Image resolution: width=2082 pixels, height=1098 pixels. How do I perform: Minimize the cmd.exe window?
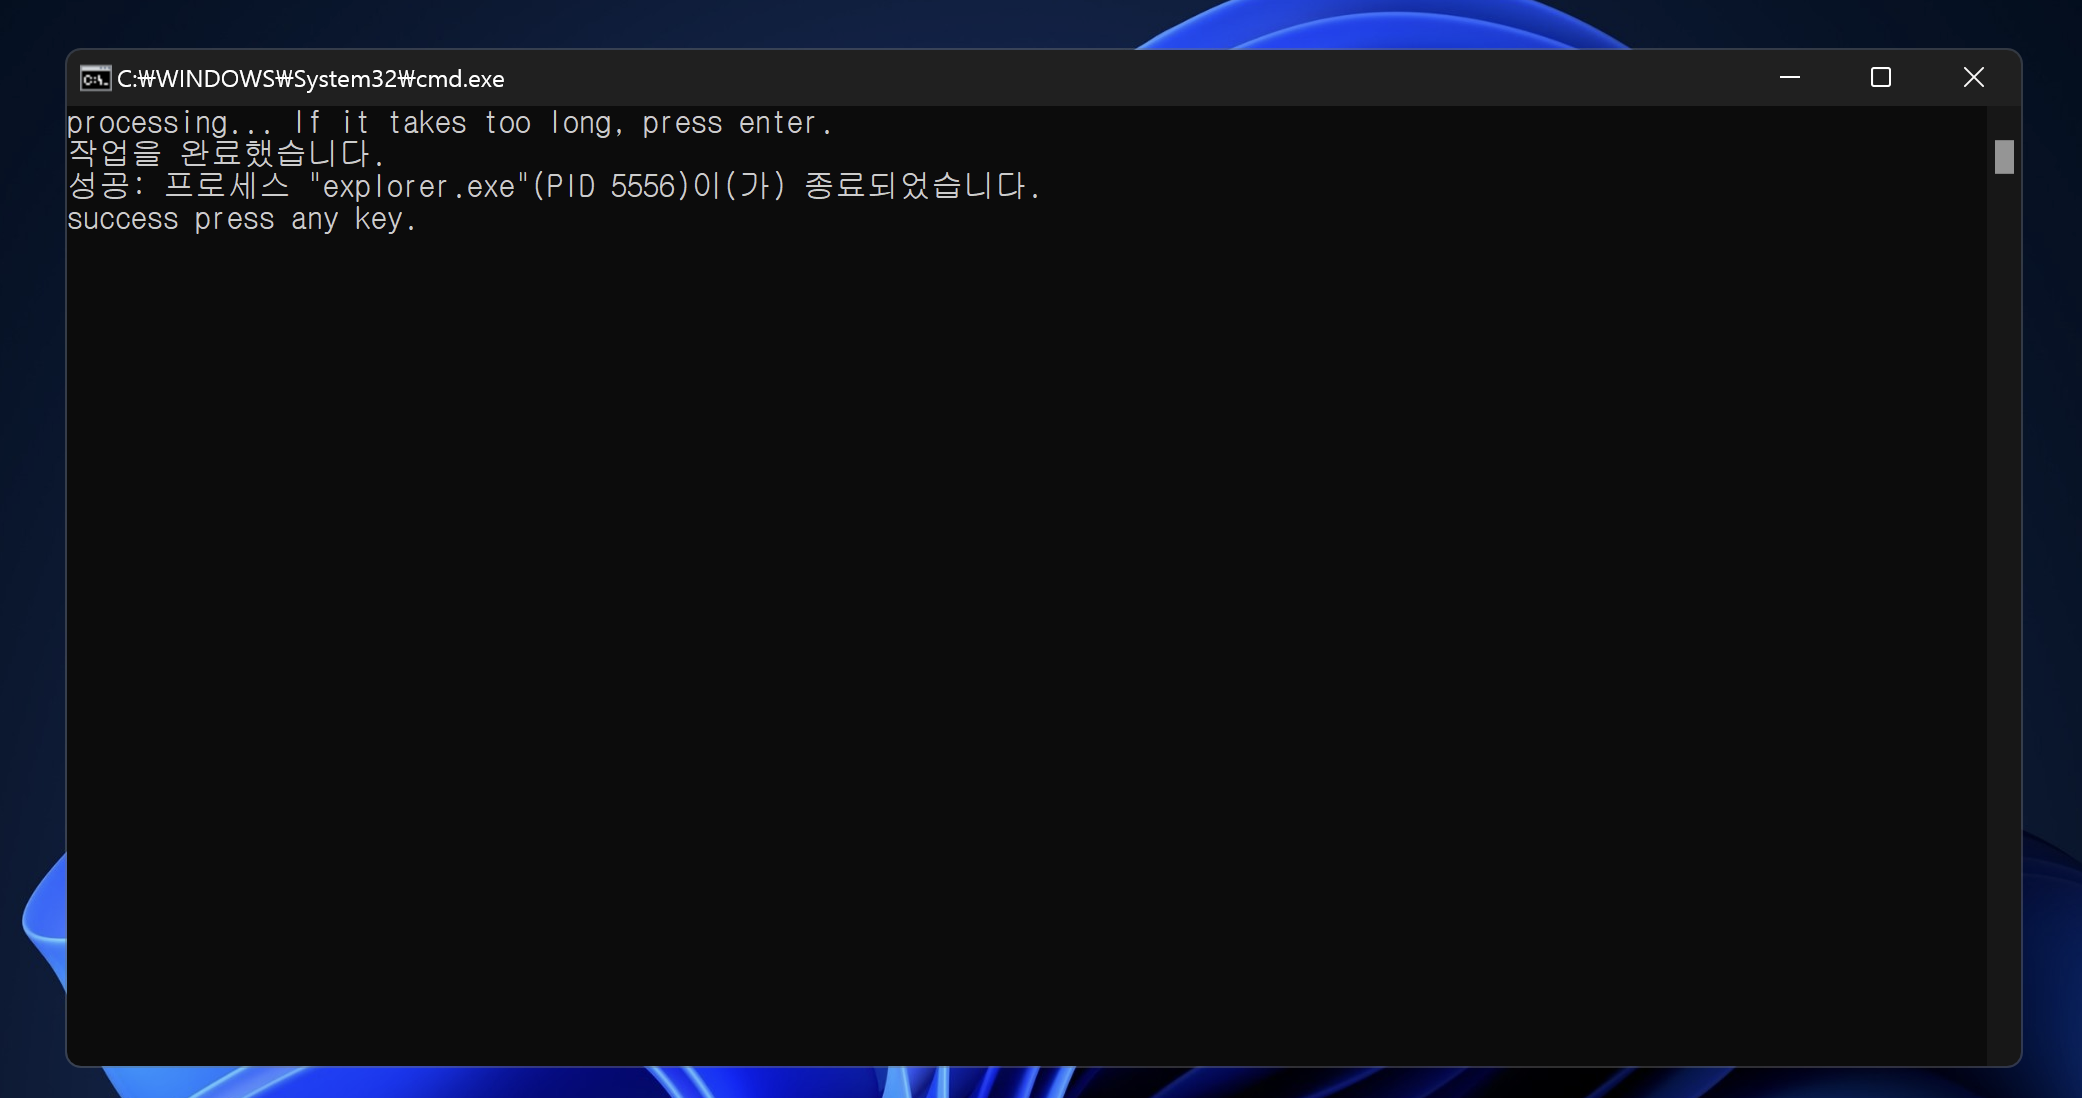(1789, 78)
